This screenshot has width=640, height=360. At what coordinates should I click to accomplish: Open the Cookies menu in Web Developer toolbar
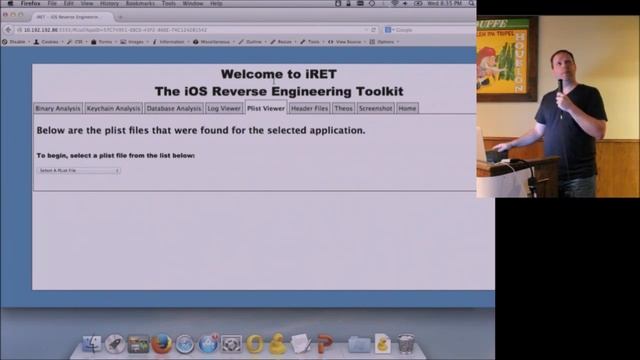(x=49, y=42)
